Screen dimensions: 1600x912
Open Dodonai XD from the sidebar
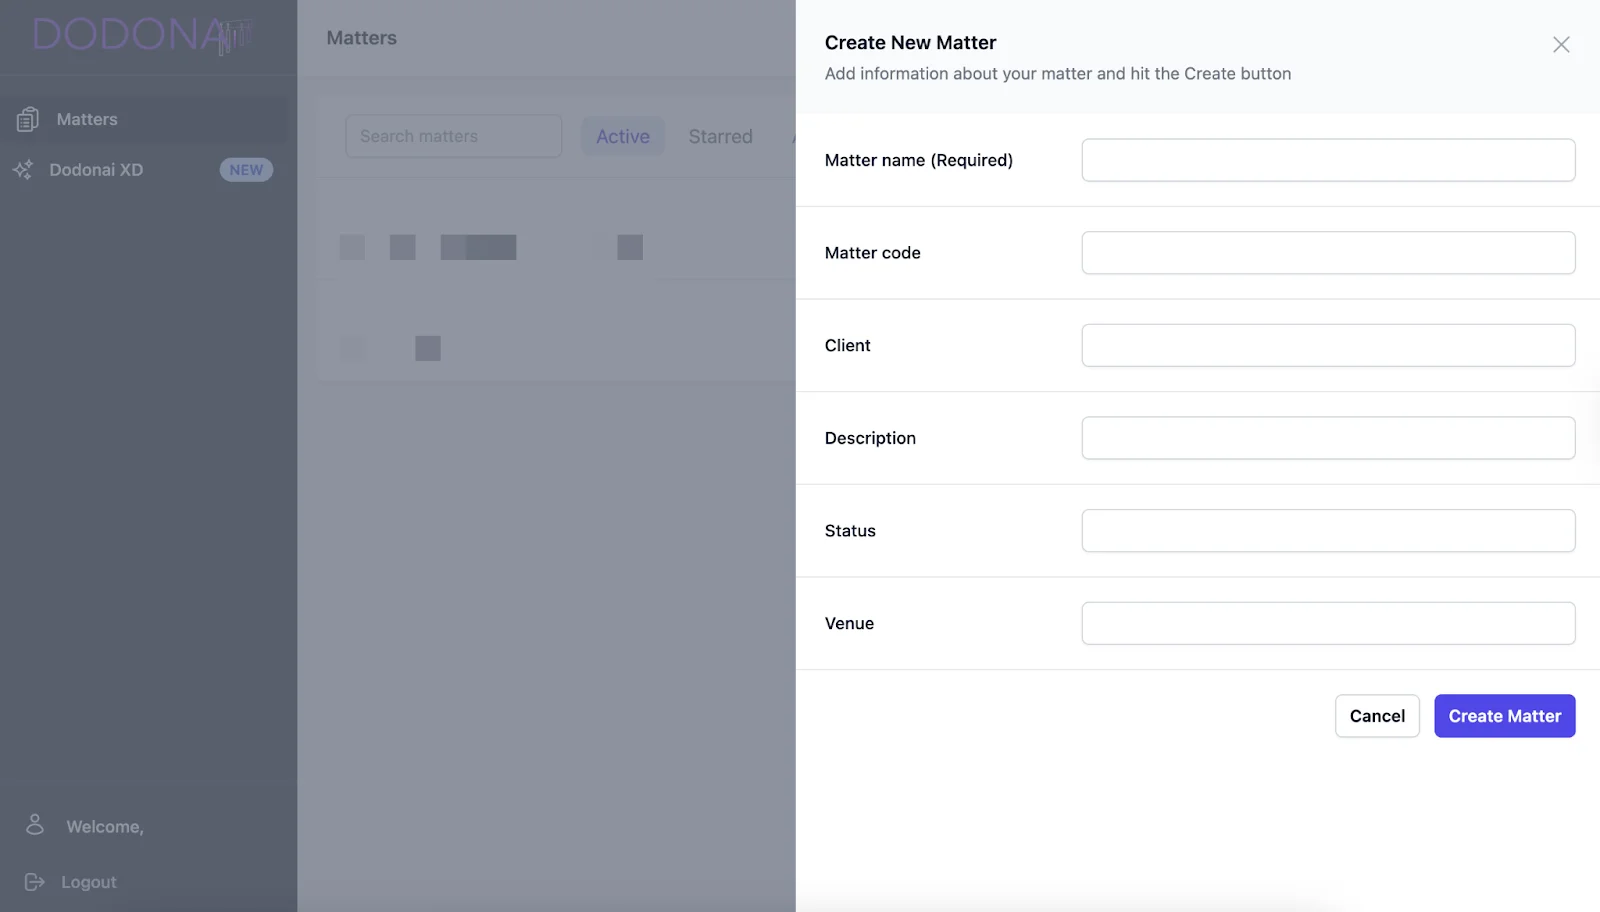[x=96, y=170]
